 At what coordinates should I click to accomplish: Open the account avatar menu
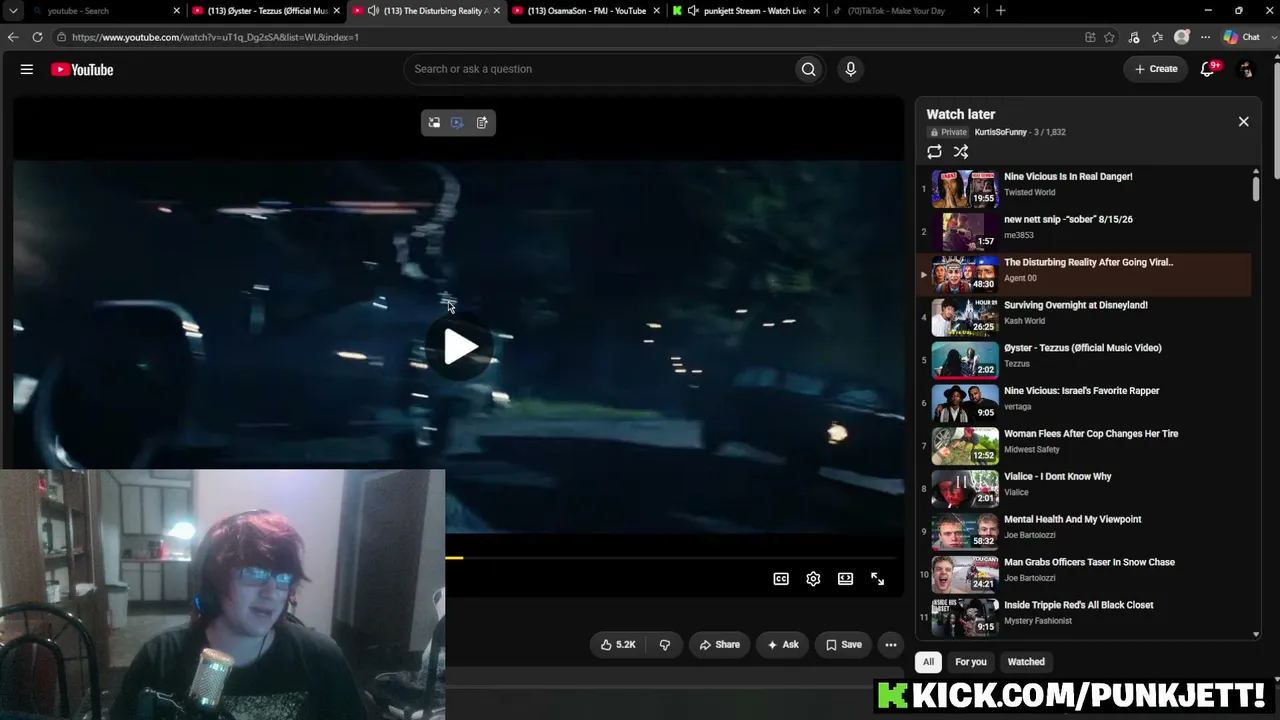tap(1245, 69)
